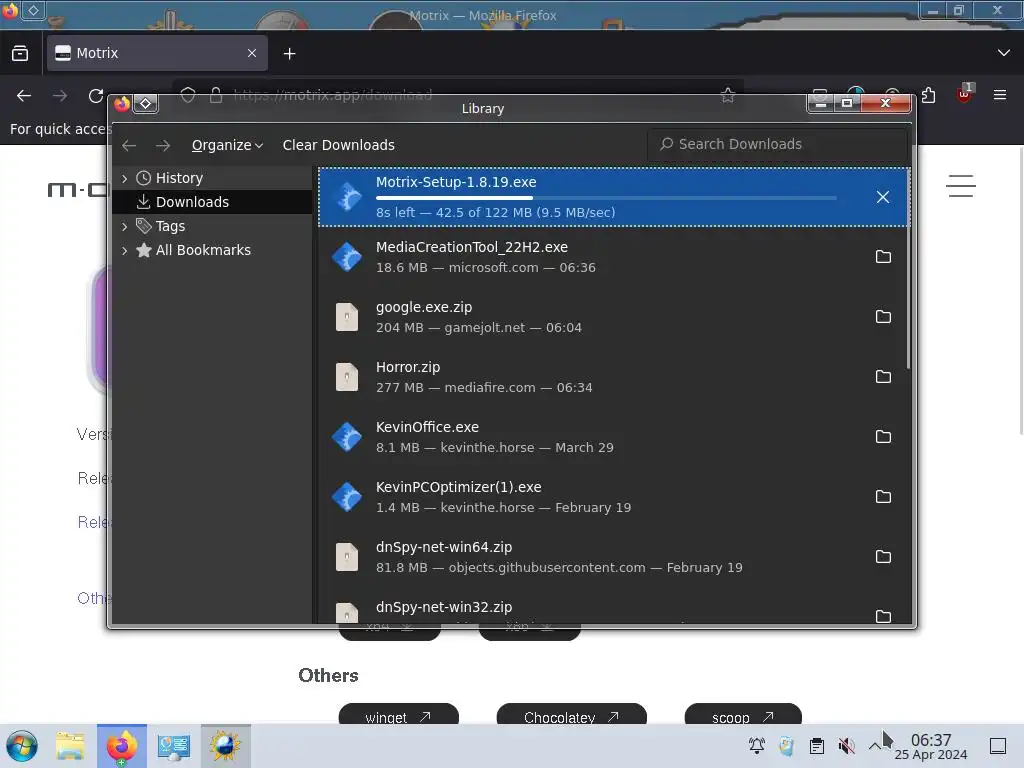Select the Motrix browser tab
The height and width of the screenshot is (768, 1024).
coord(157,53)
